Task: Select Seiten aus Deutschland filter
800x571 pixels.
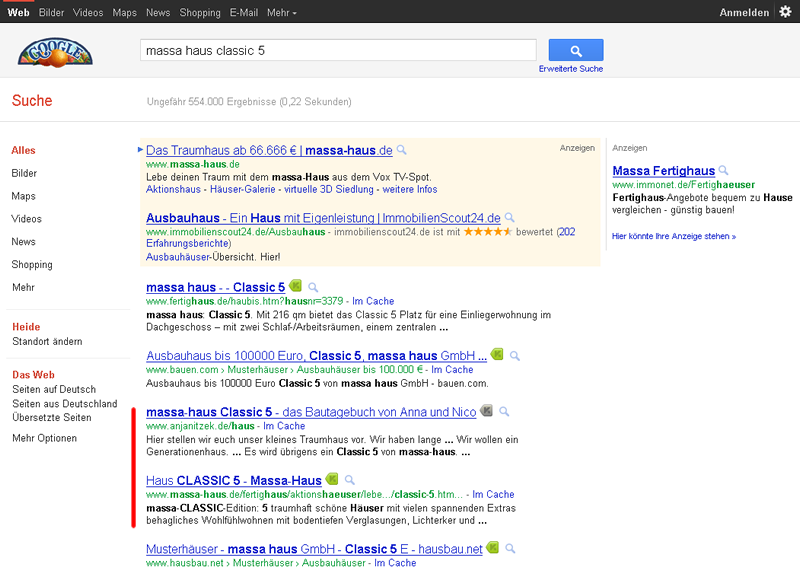Action: click(x=64, y=404)
